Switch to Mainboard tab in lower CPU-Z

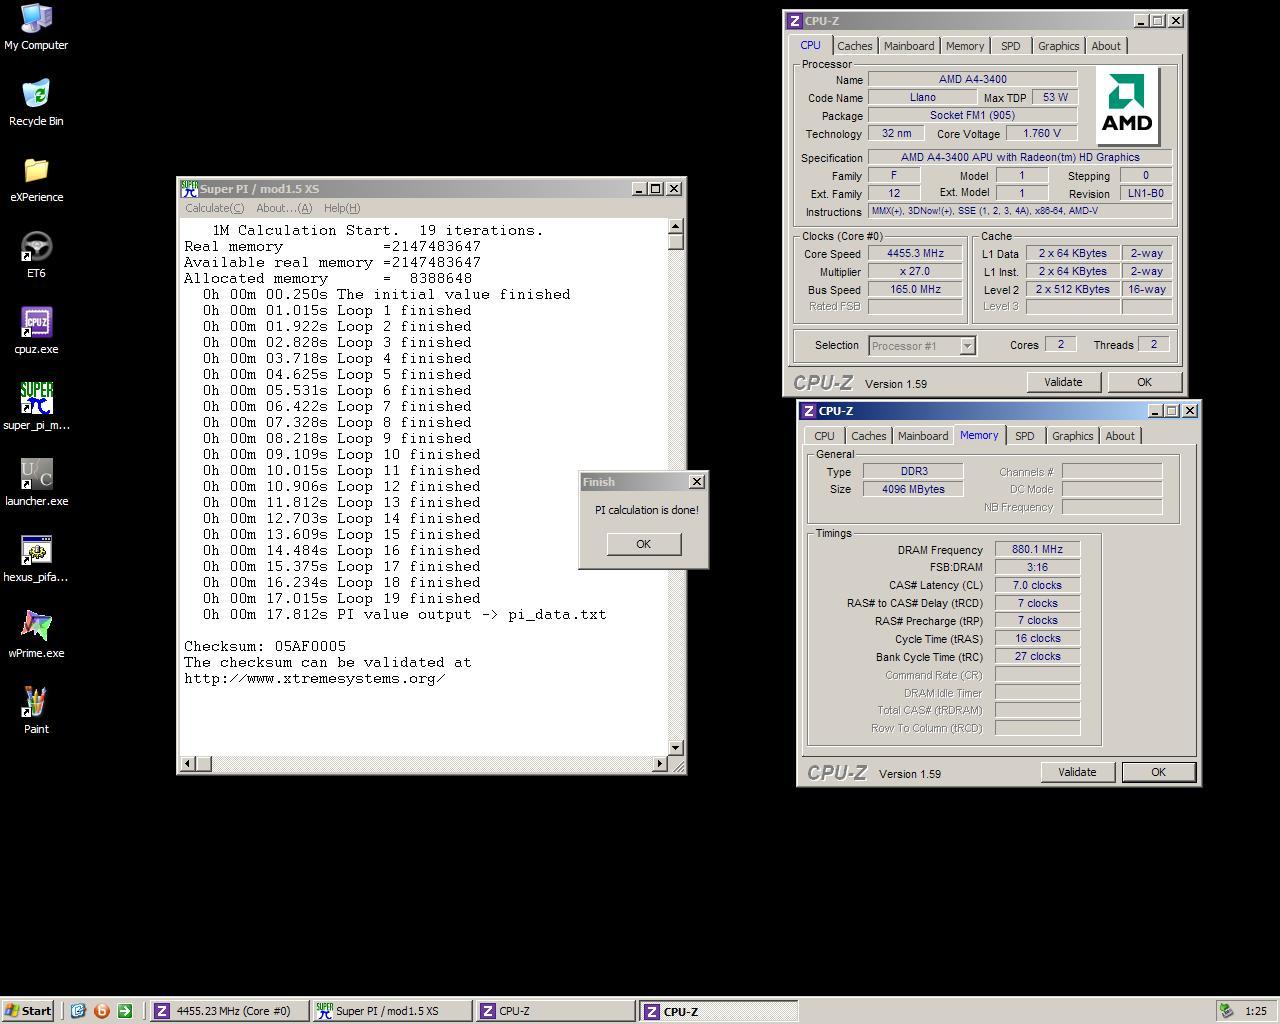[x=923, y=436]
